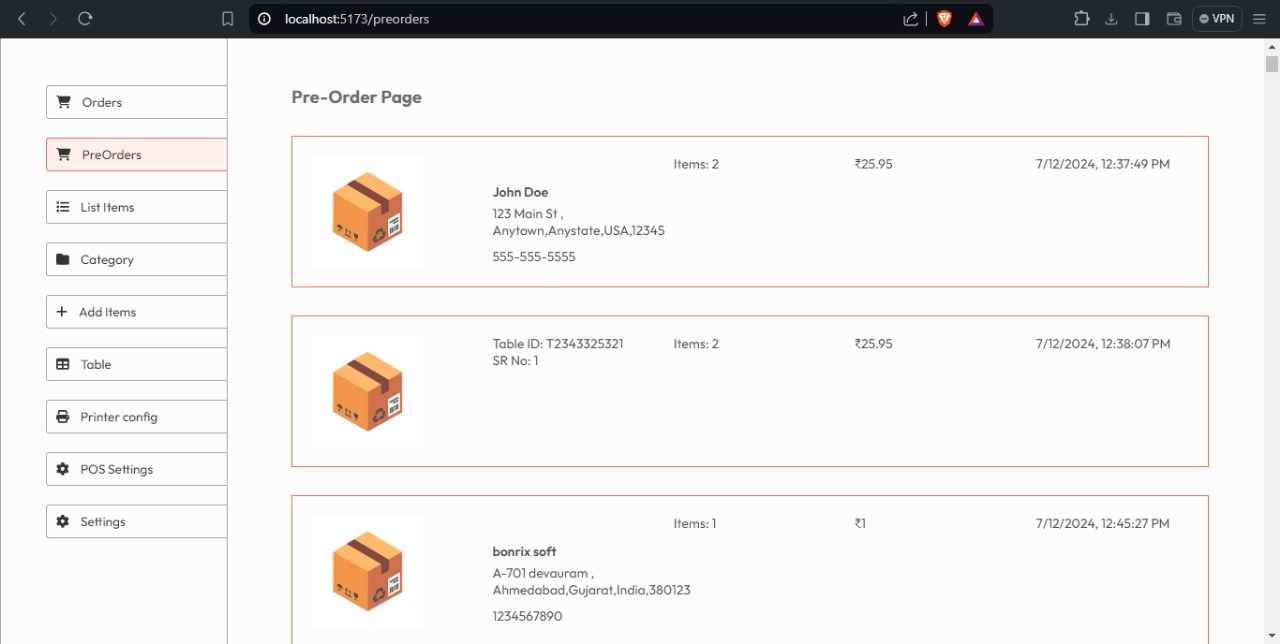Viewport: 1280px width, 644px height.
Task: Click the SR No: 1 text
Action: click(515, 361)
